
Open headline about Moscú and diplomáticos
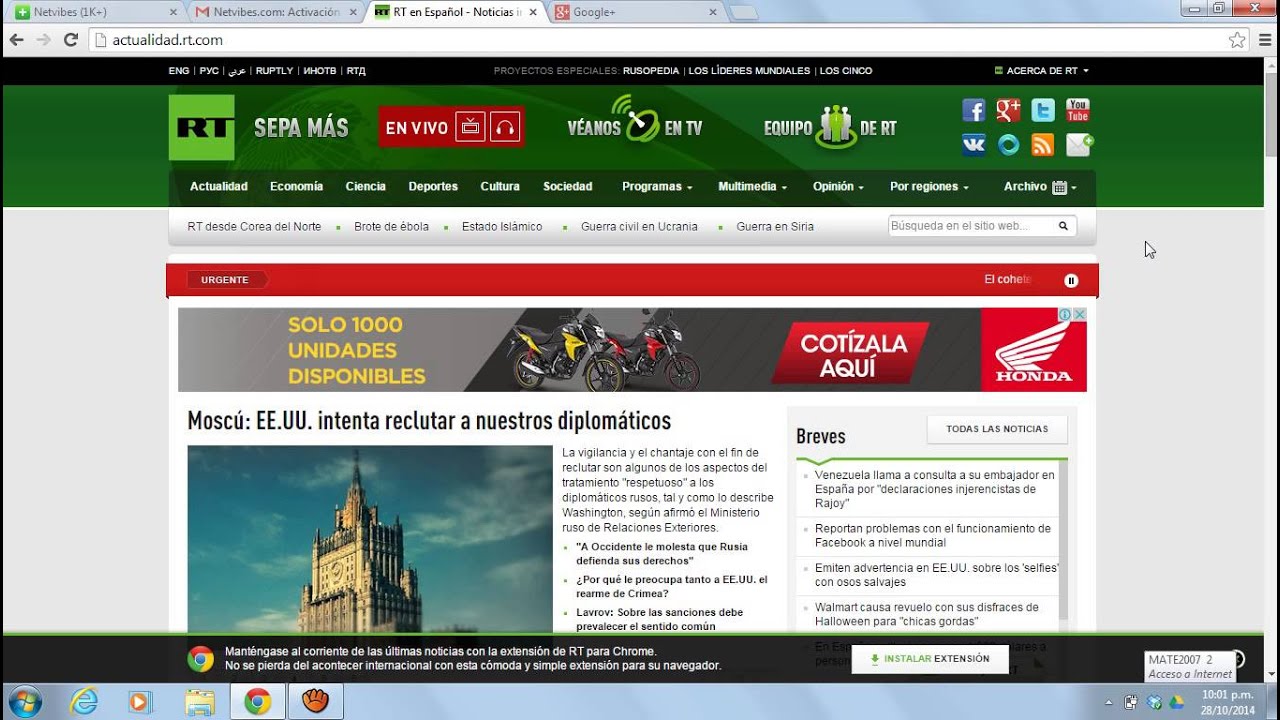coord(429,420)
